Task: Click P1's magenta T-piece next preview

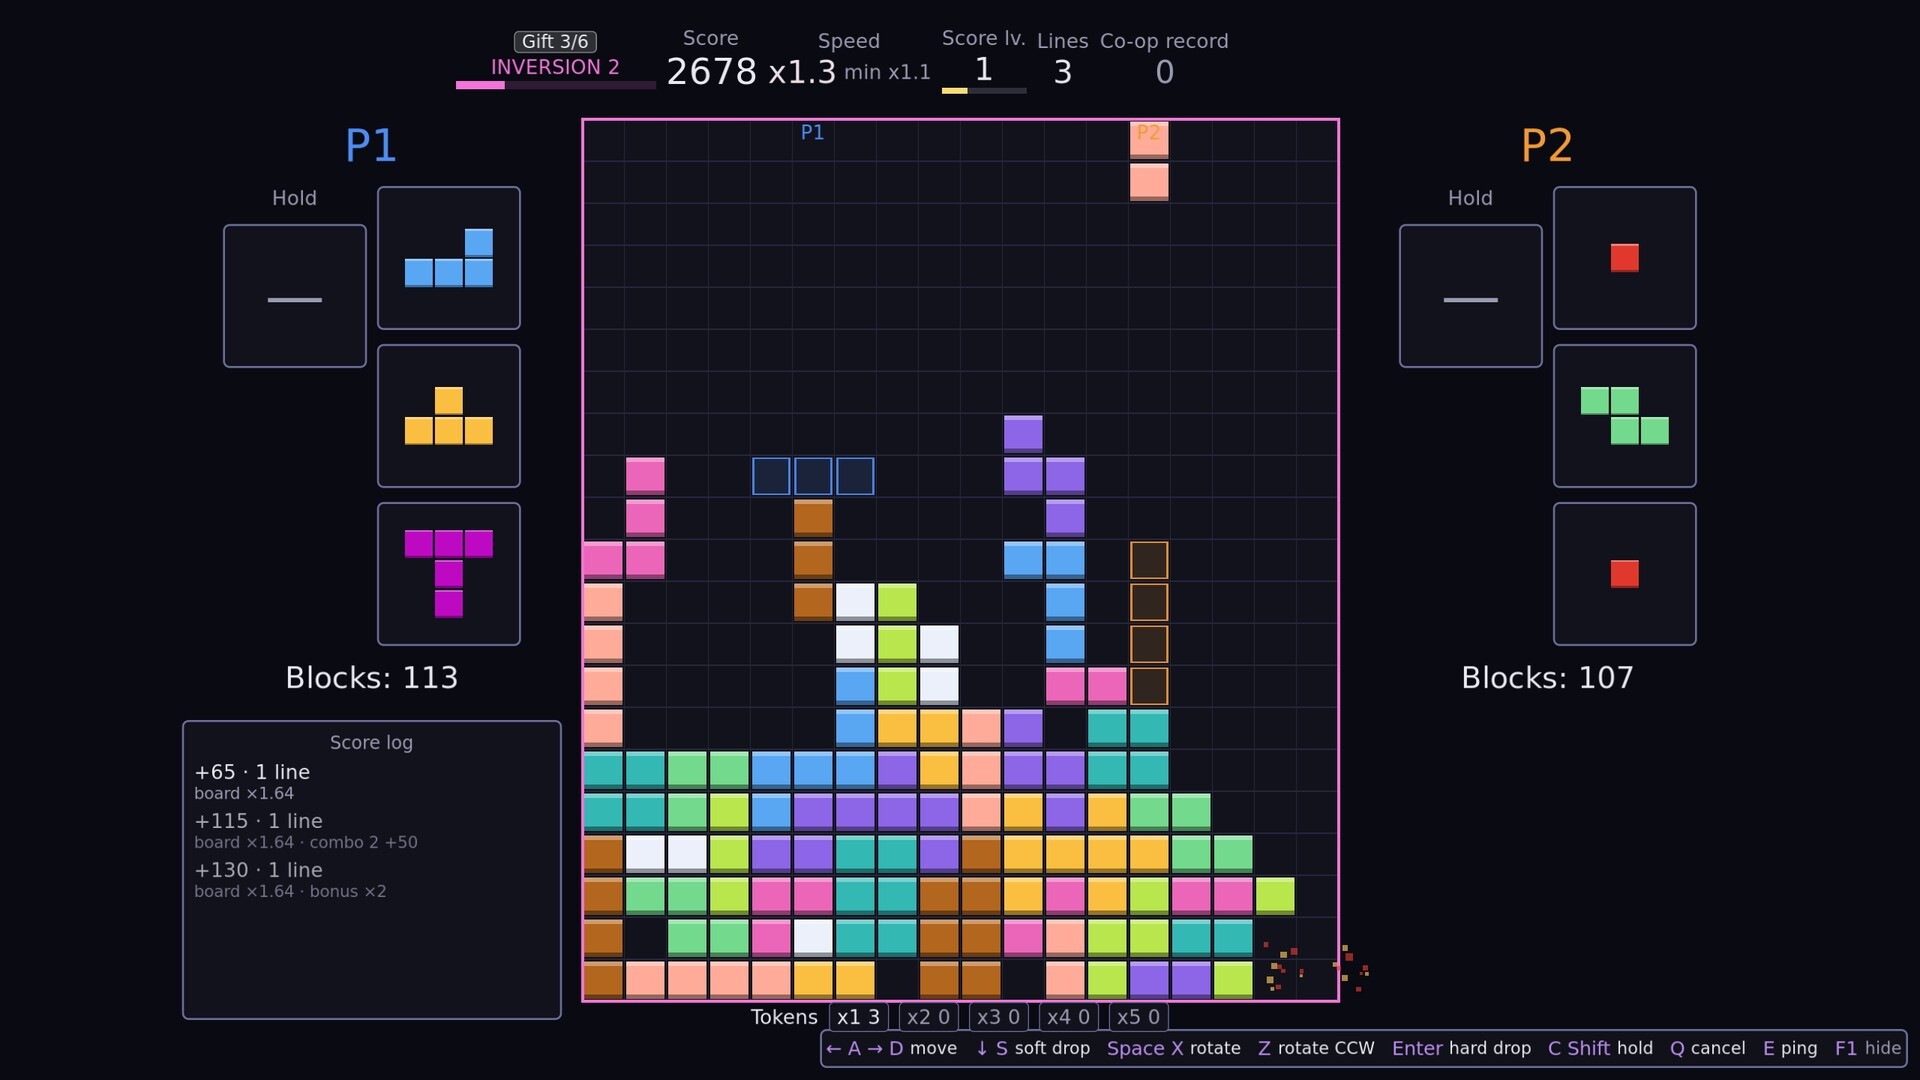Action: [449, 574]
